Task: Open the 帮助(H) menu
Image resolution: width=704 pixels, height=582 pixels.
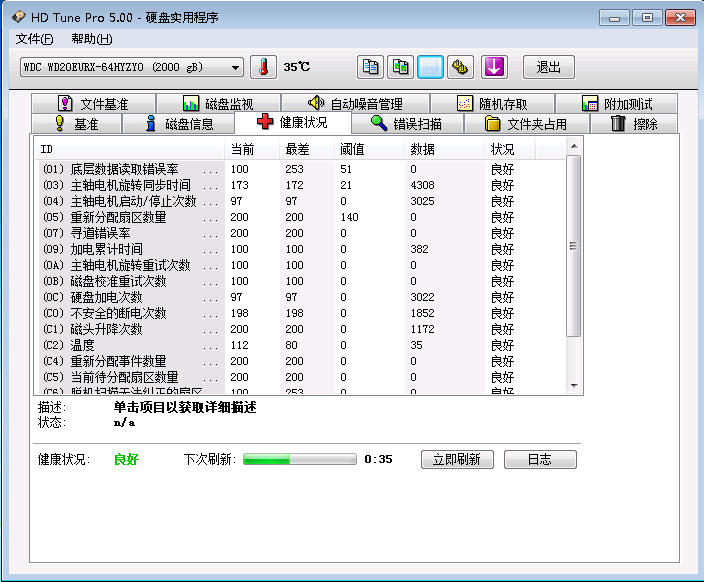Action: (92, 39)
